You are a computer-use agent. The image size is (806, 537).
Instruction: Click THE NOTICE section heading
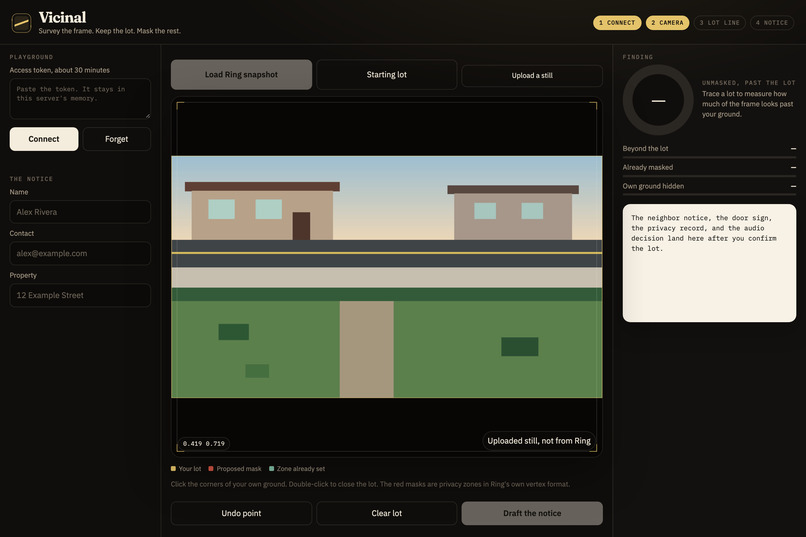coord(31,179)
